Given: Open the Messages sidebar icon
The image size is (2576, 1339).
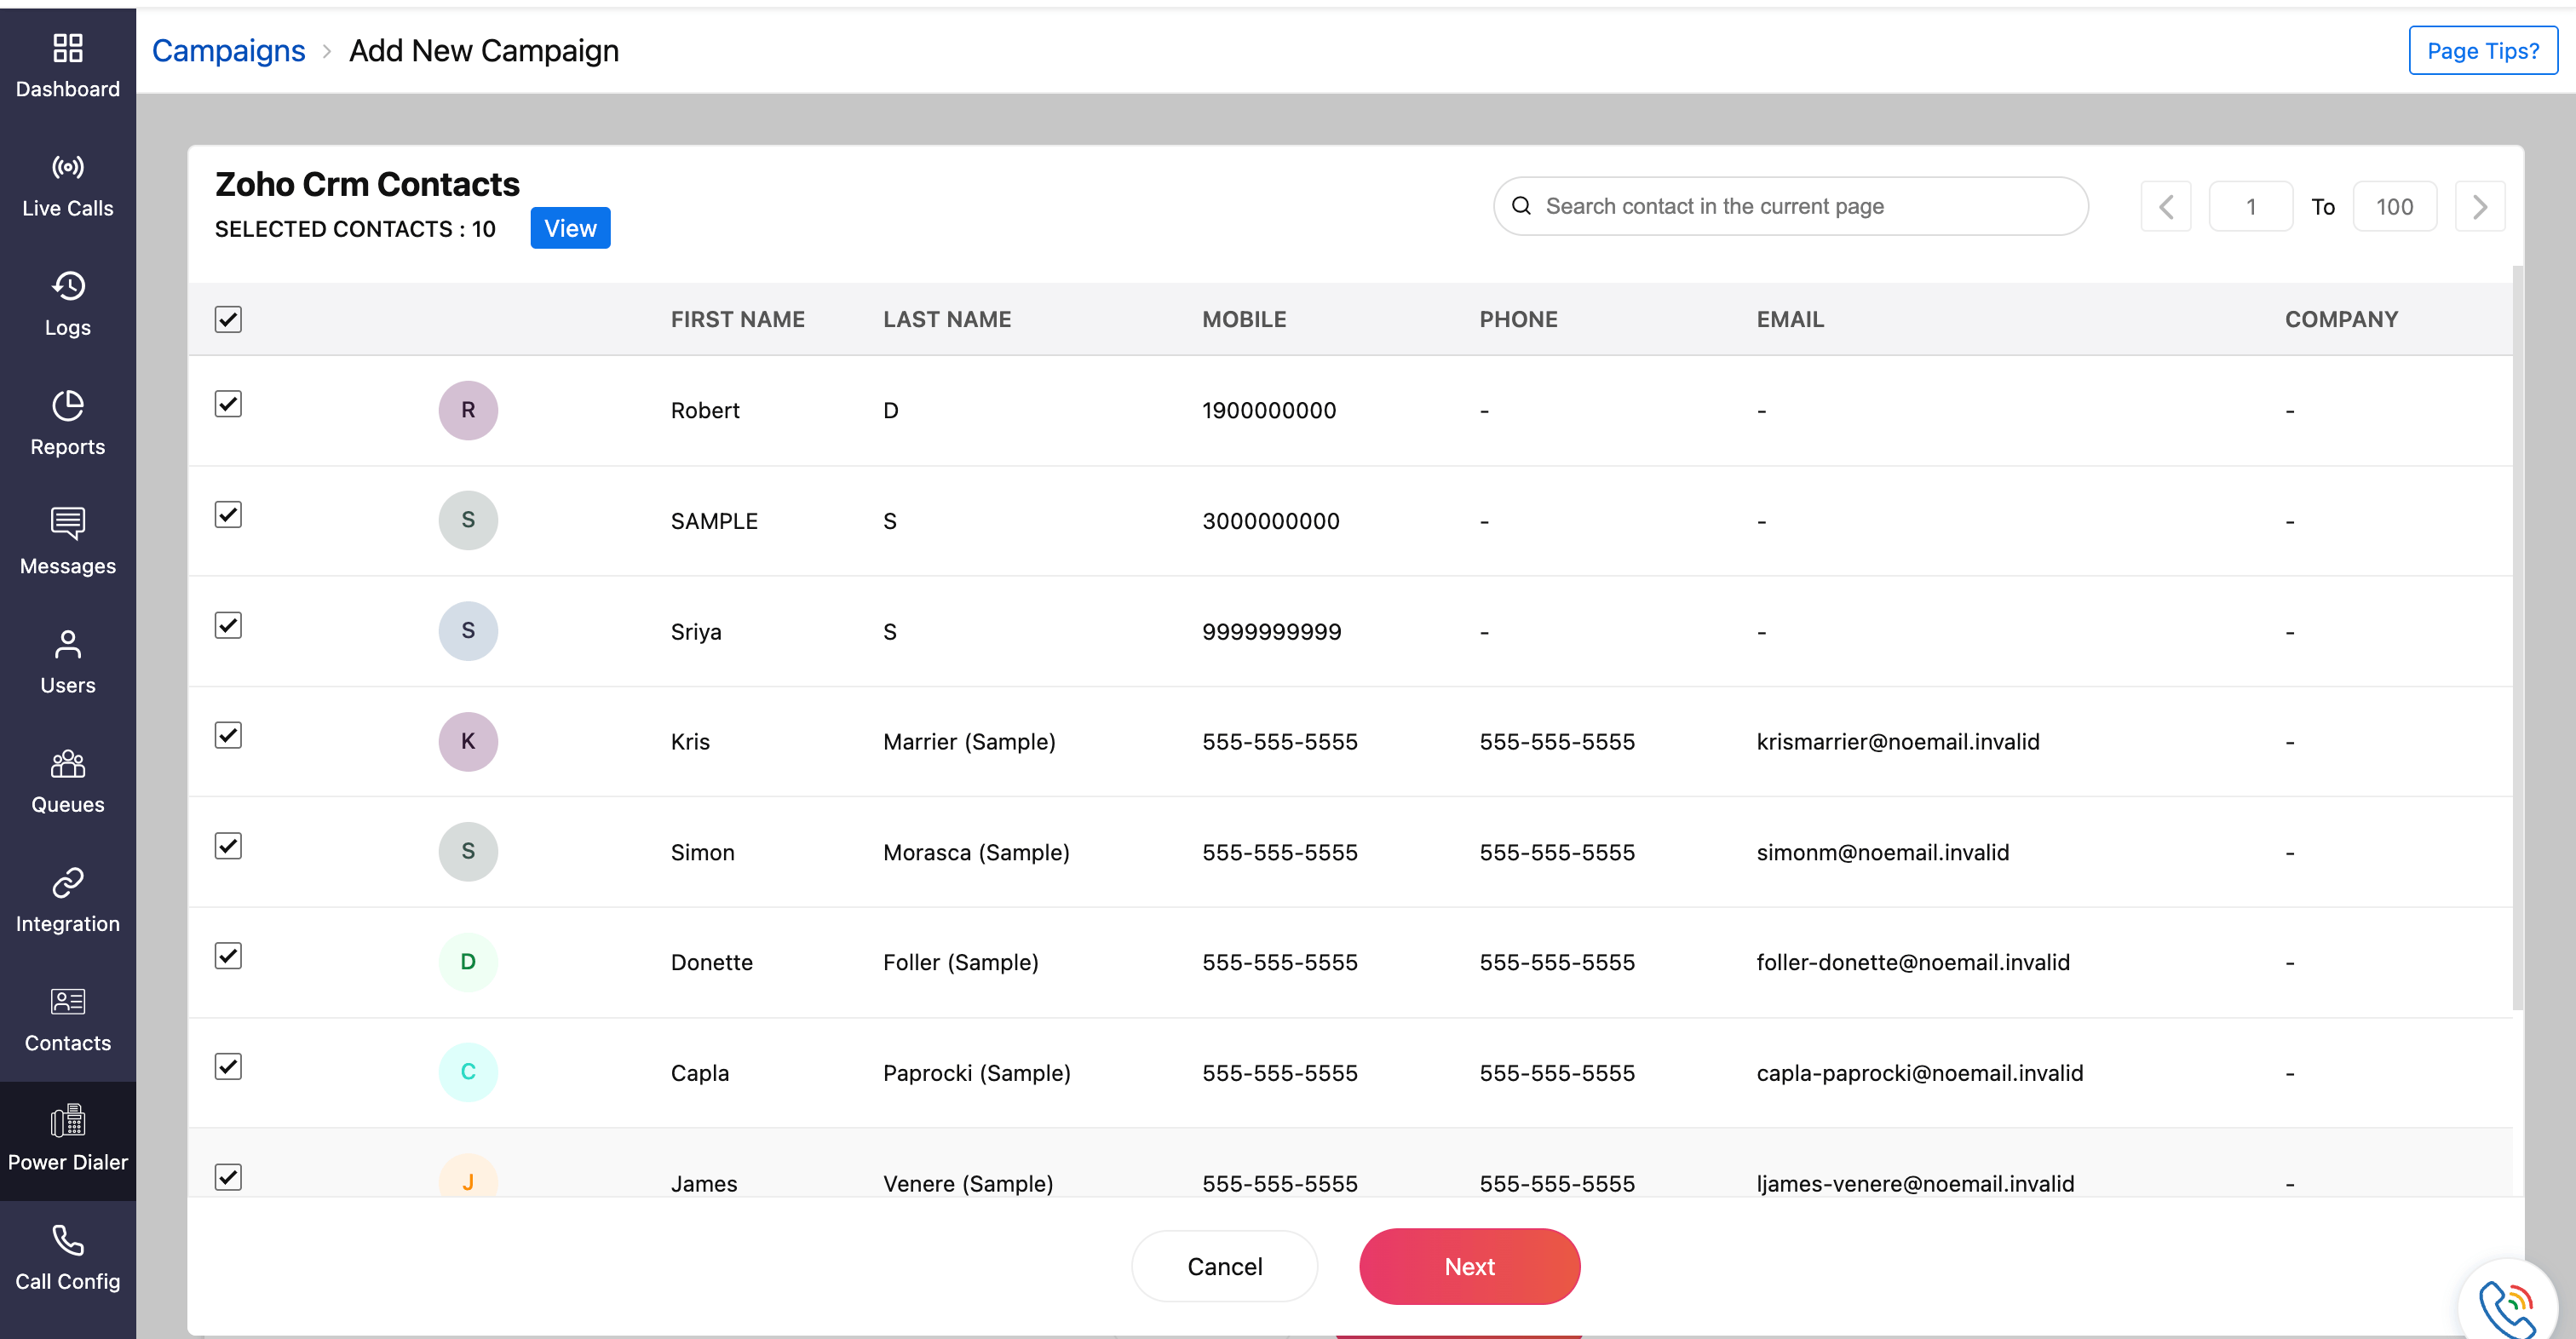Looking at the screenshot, I should click(x=67, y=523).
